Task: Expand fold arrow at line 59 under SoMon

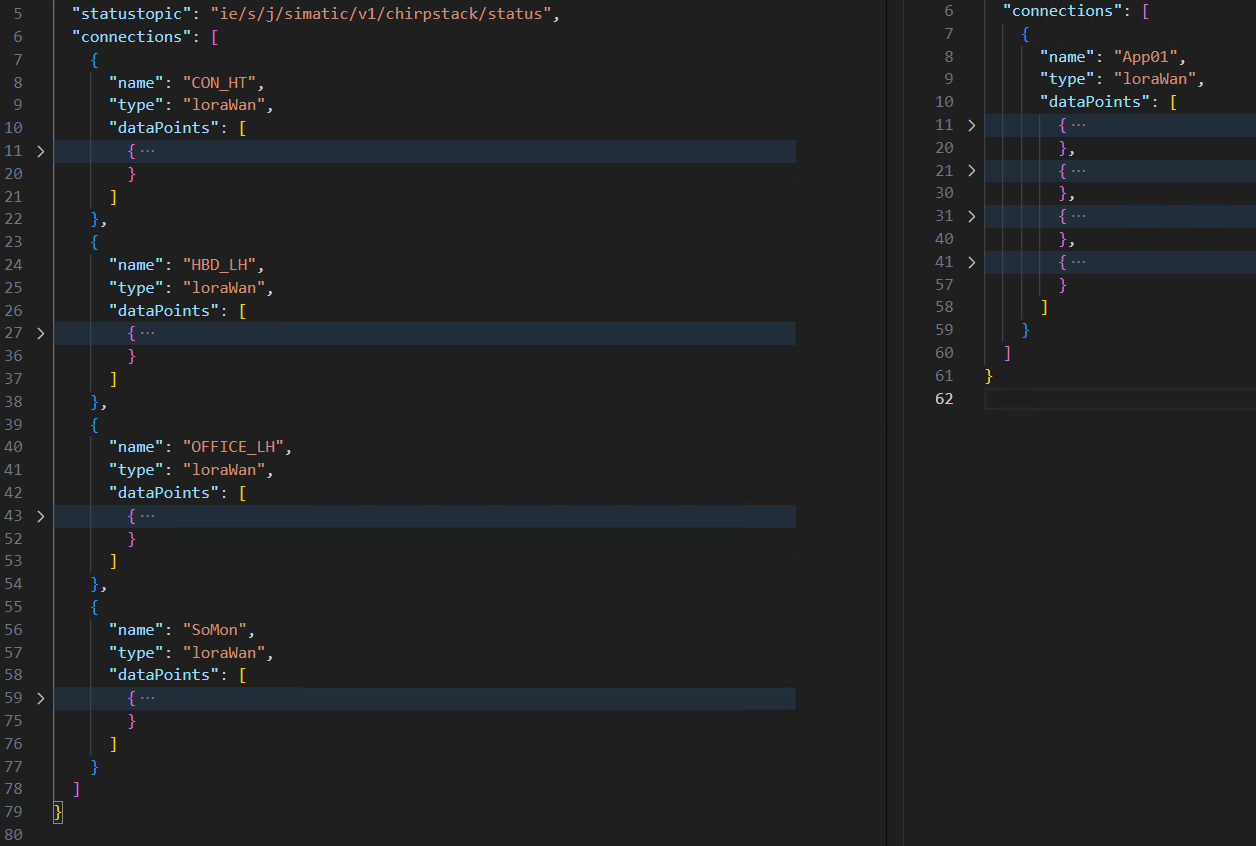Action: [40, 698]
